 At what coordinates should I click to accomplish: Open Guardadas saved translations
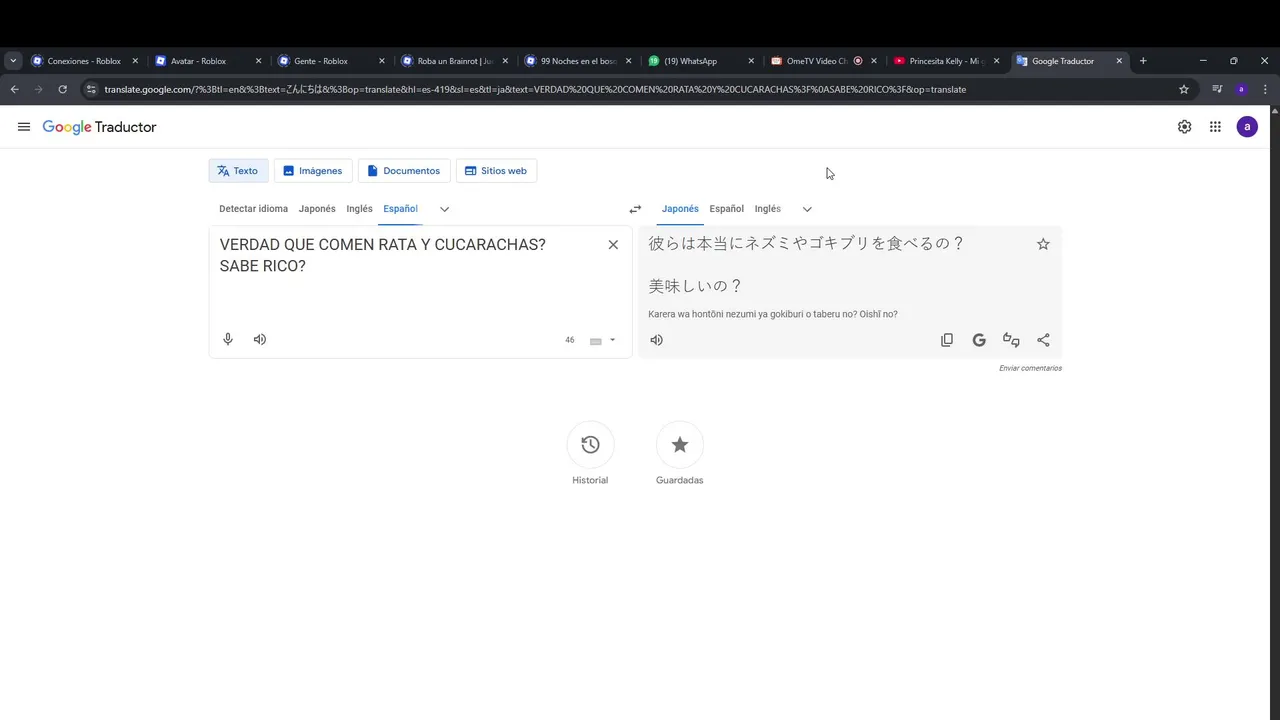[x=680, y=445]
